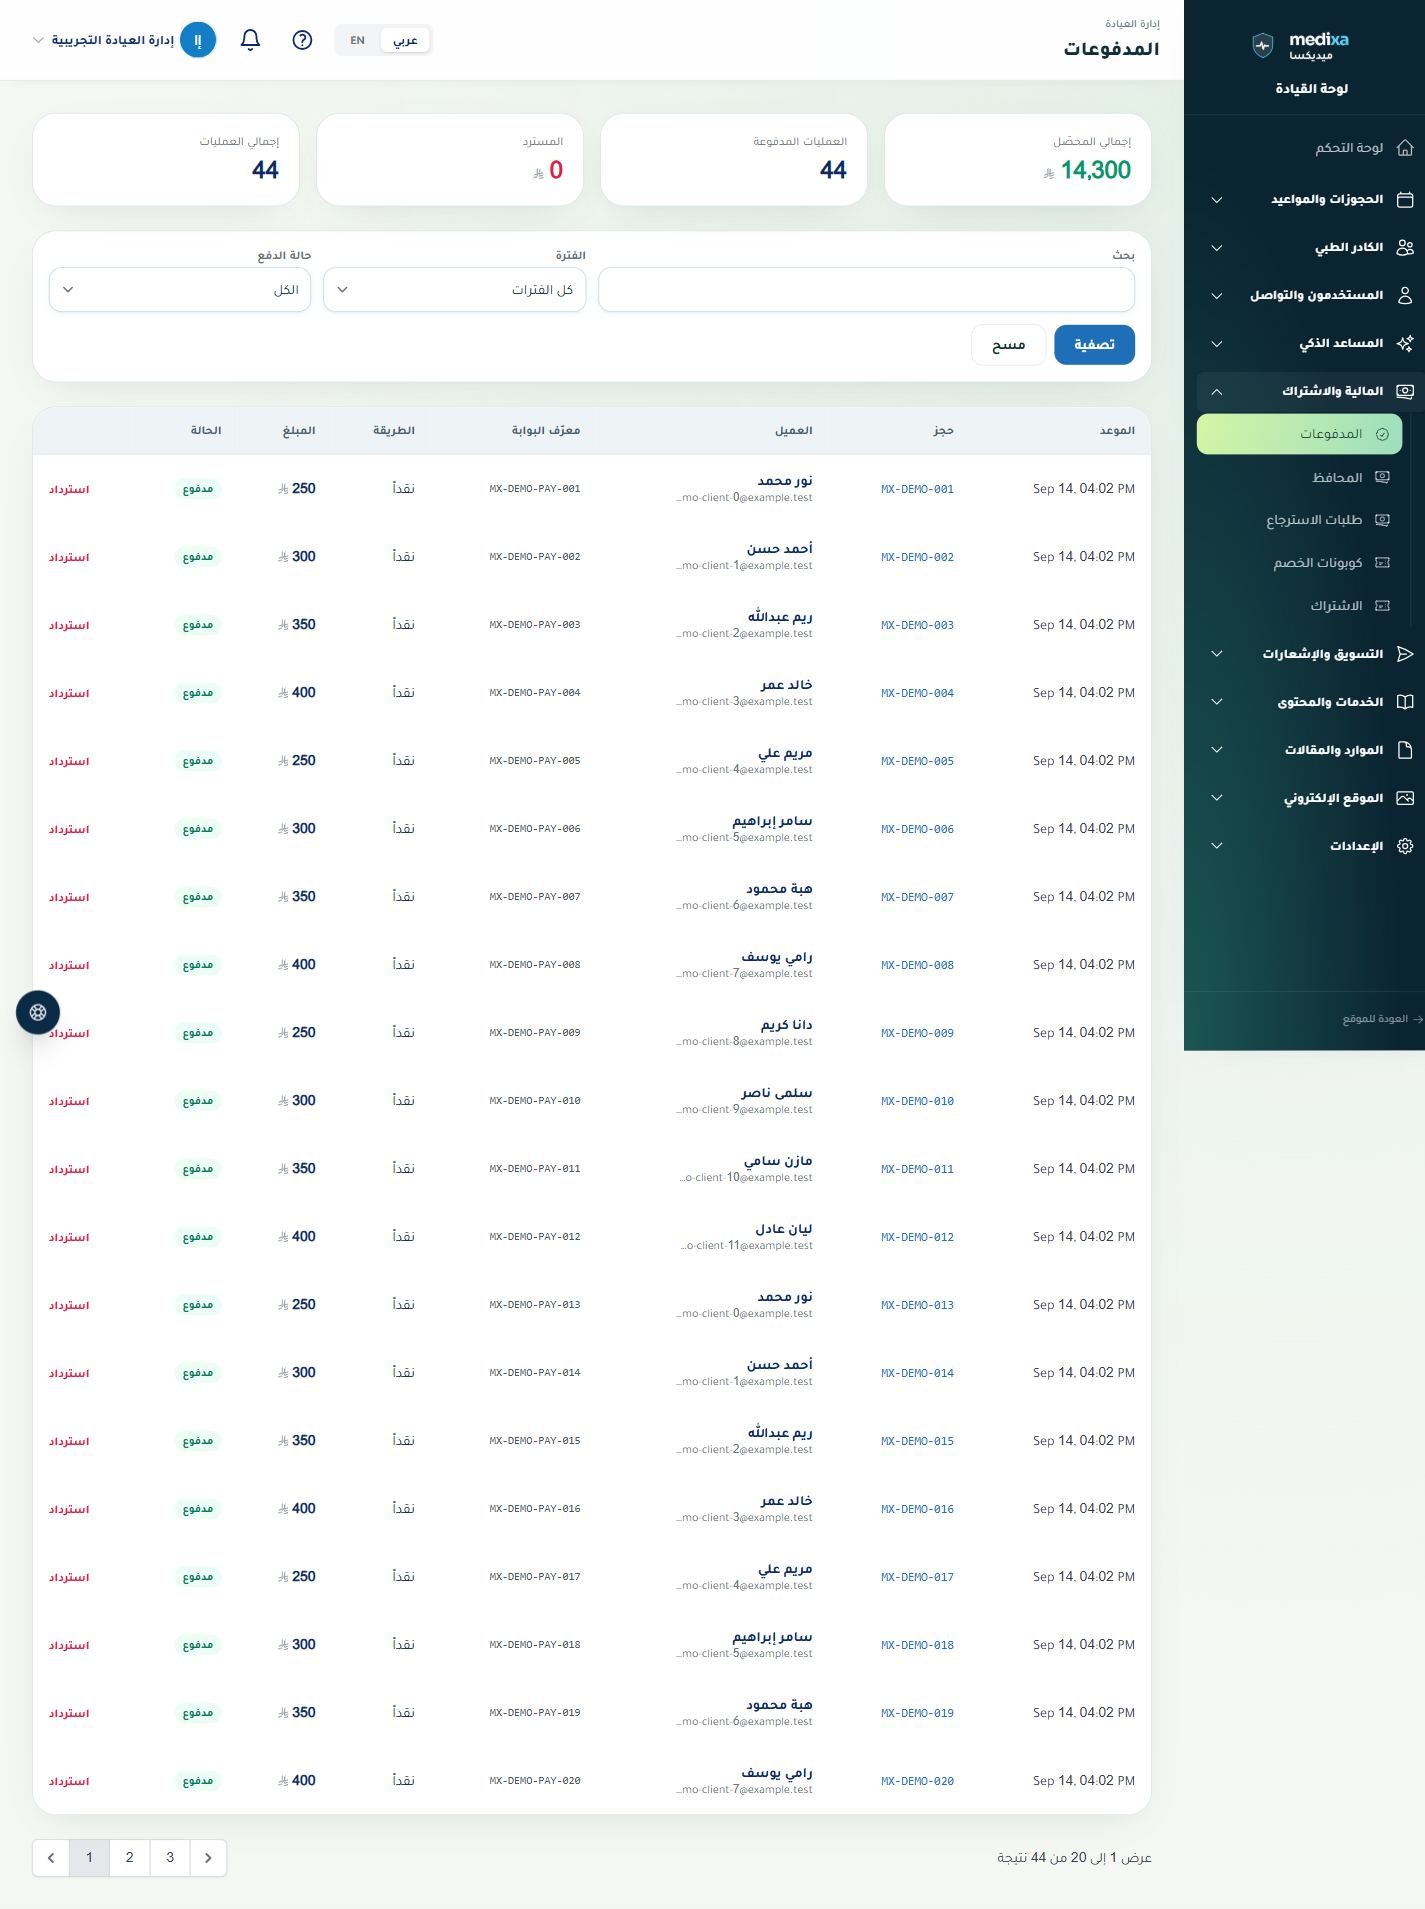The width and height of the screenshot is (1425, 1909).
Task: Go to next page arrow in pagination
Action: click(x=208, y=1857)
